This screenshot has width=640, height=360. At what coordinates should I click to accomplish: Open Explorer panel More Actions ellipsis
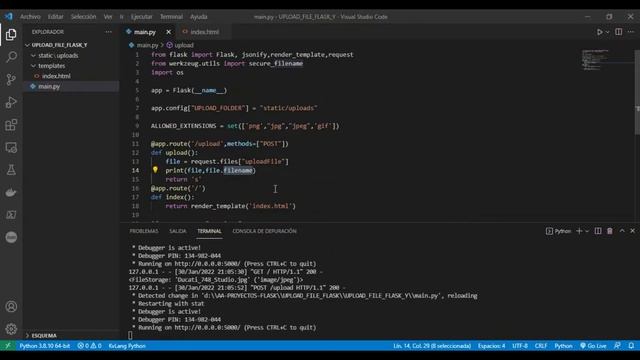point(108,32)
